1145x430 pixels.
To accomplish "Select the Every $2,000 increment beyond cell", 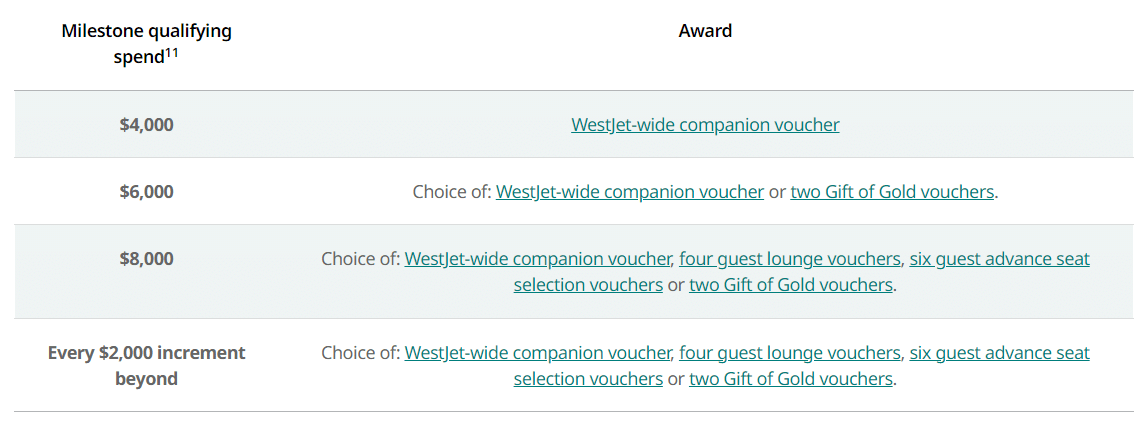I will [146, 365].
